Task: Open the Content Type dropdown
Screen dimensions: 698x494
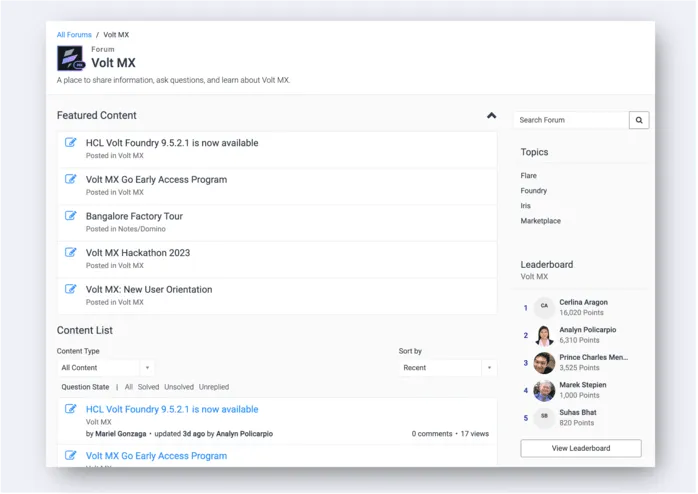Action: [x=105, y=368]
